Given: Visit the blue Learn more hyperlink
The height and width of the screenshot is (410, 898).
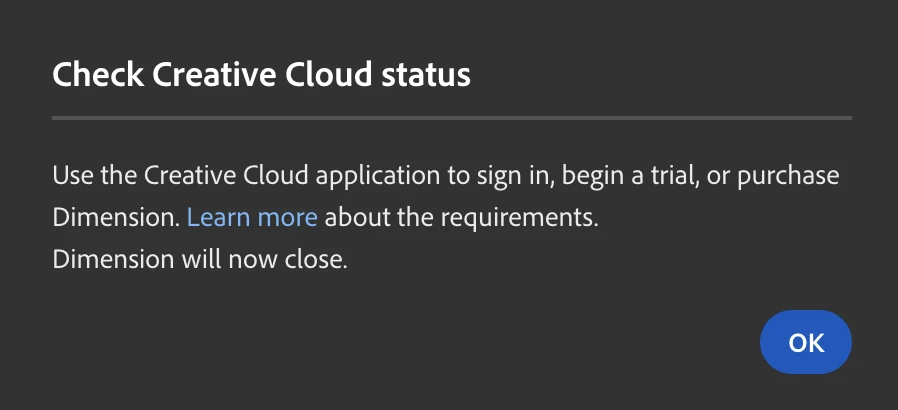Looking at the screenshot, I should click(x=252, y=218).
